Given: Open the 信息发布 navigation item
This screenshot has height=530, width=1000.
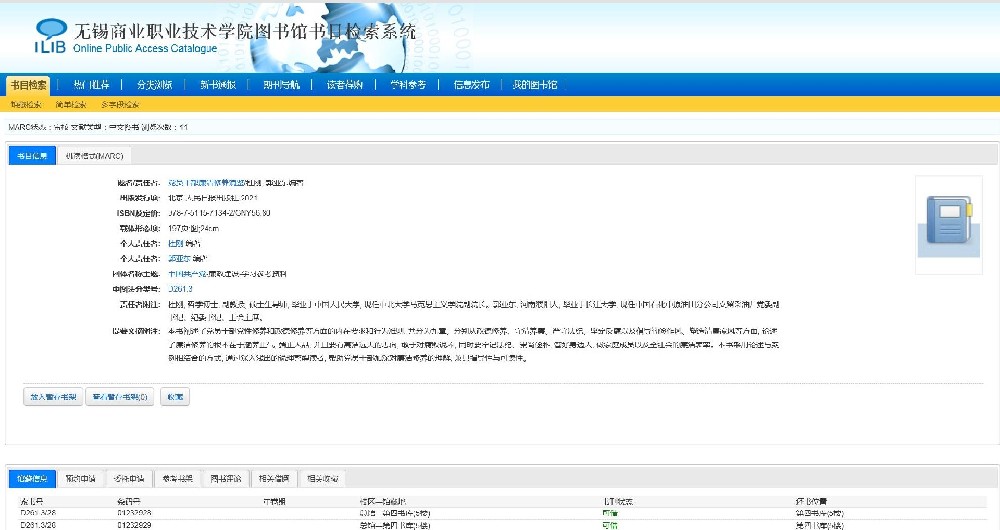Looking at the screenshot, I should (471, 85).
